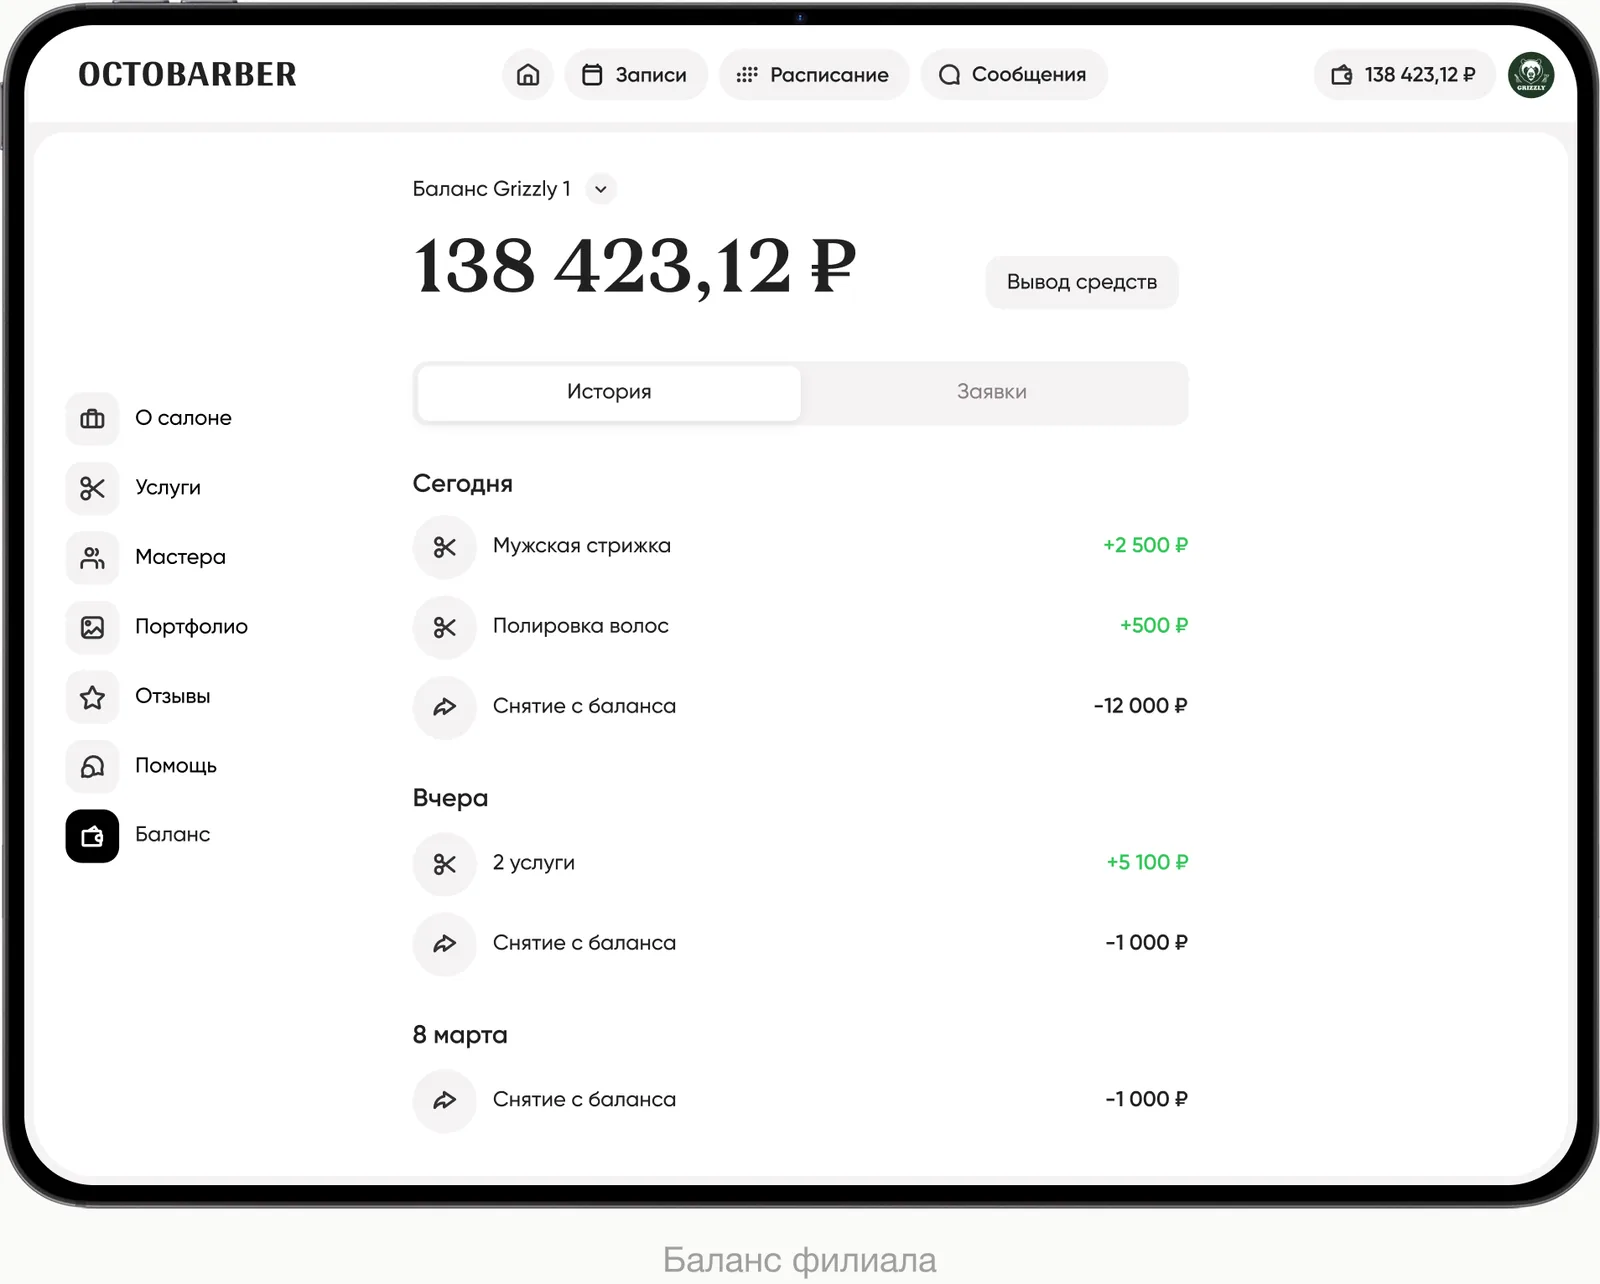1600x1284 pixels.
Task: Switch to the Заявки tab
Action: pyautogui.click(x=991, y=392)
